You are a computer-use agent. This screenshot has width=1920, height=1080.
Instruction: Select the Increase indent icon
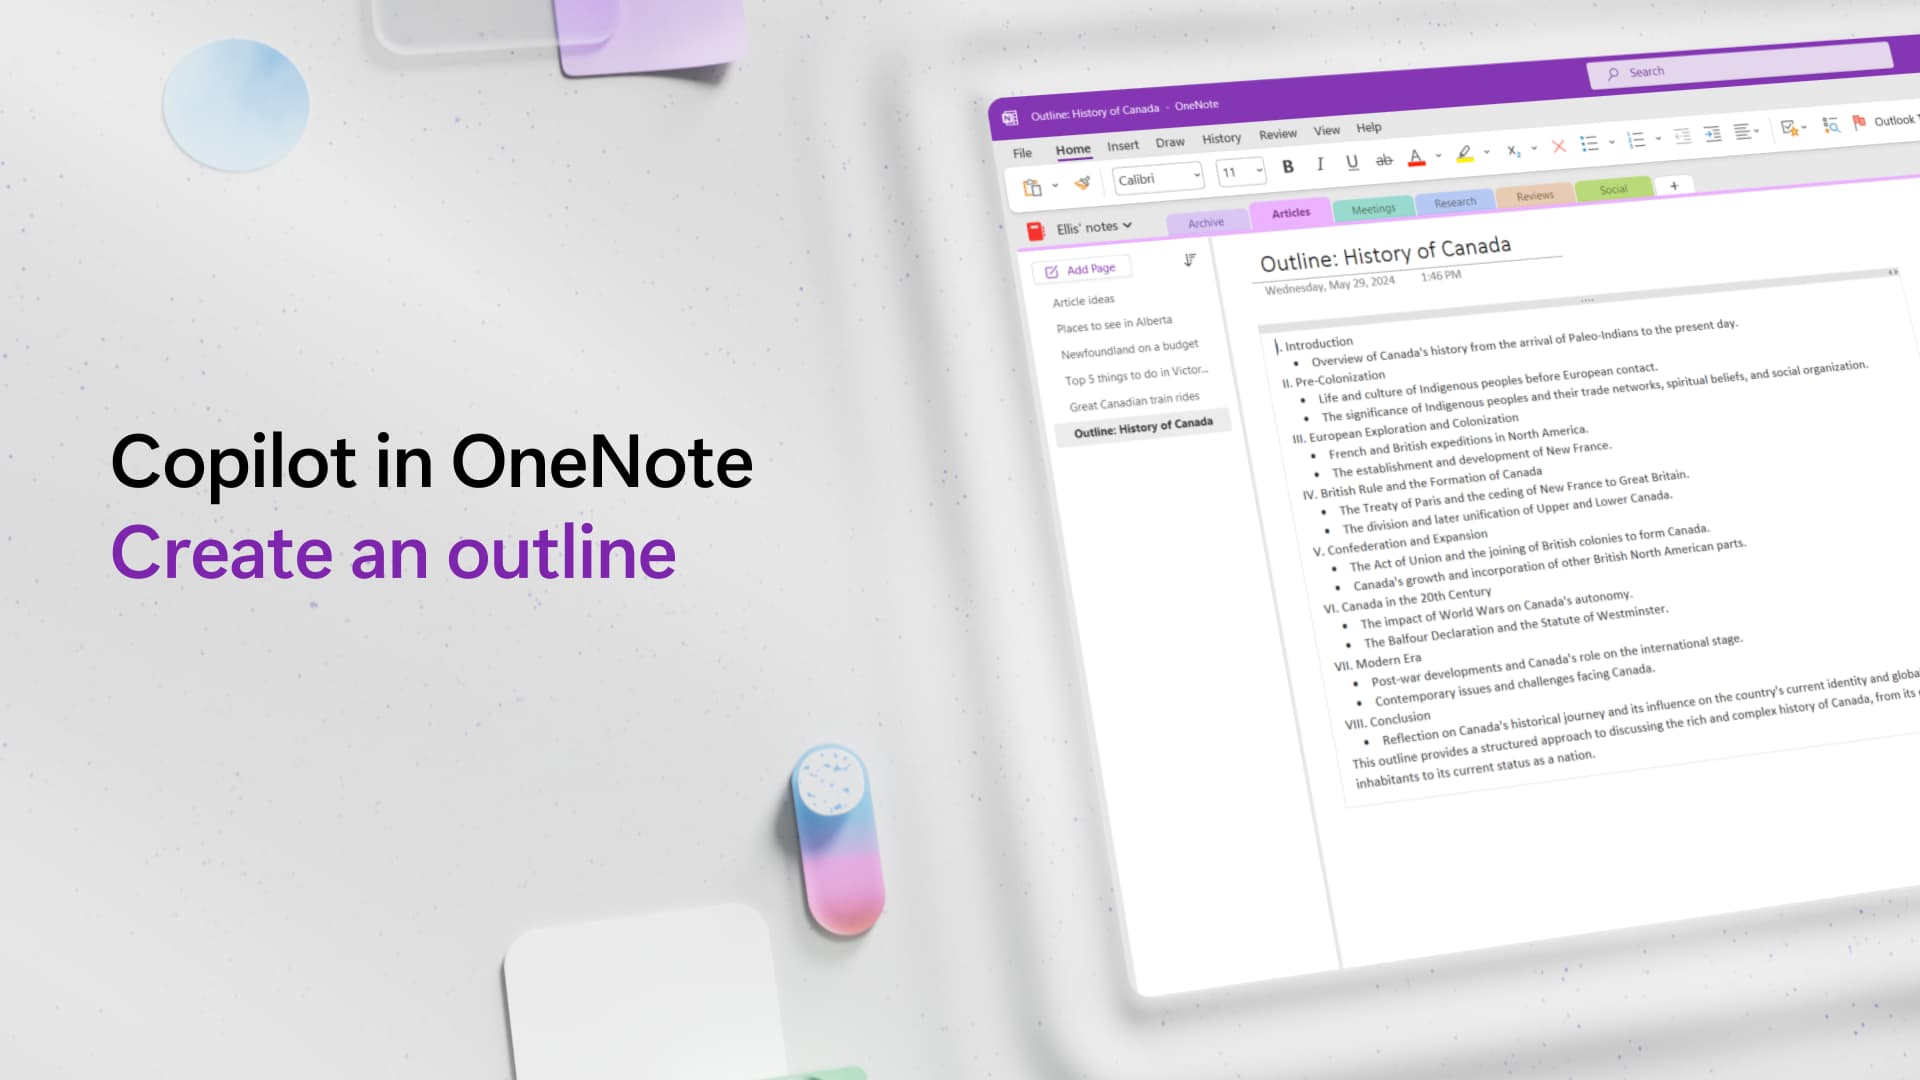[1712, 137]
